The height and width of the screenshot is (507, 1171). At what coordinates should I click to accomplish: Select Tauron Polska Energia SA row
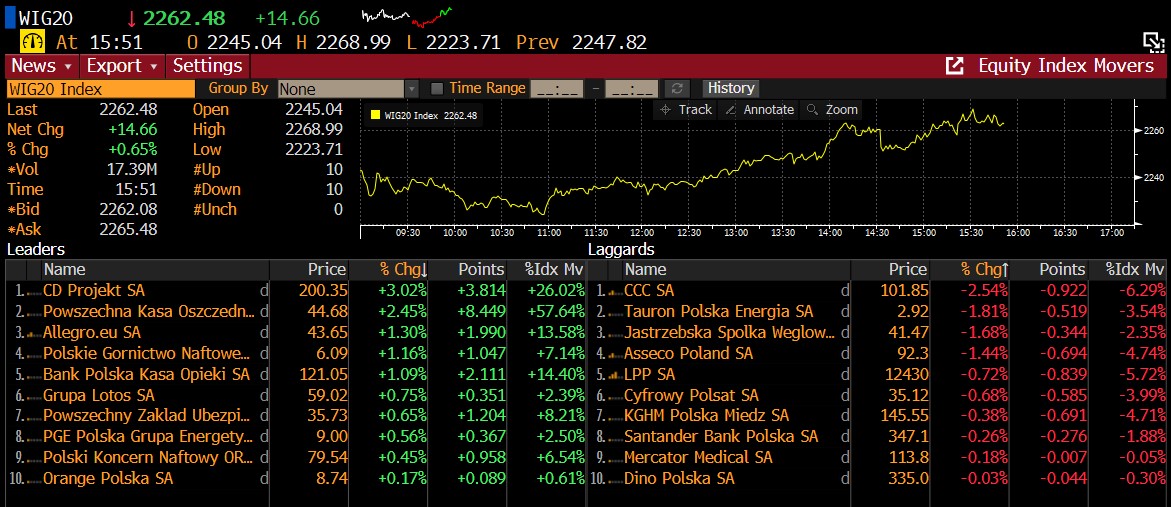click(x=878, y=311)
